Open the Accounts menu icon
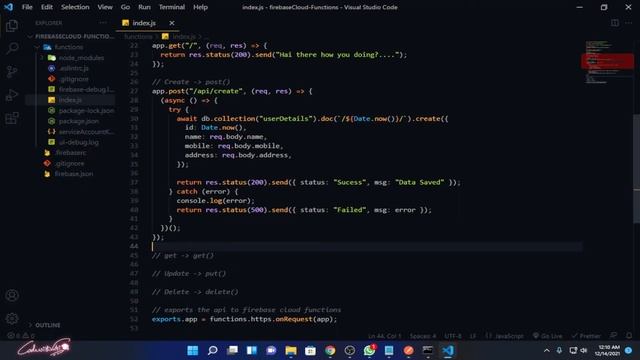The width and height of the screenshot is (640, 360). click(12, 295)
